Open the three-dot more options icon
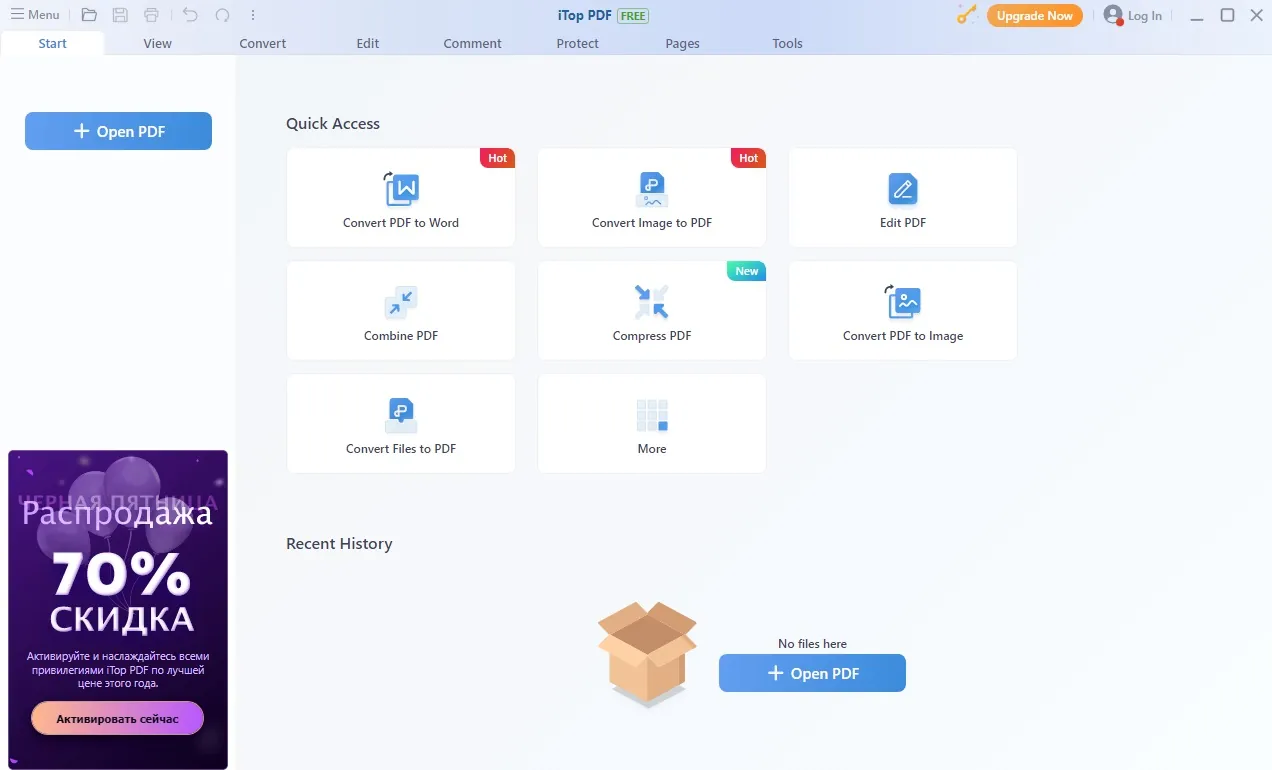The image size is (1272, 770). click(253, 15)
